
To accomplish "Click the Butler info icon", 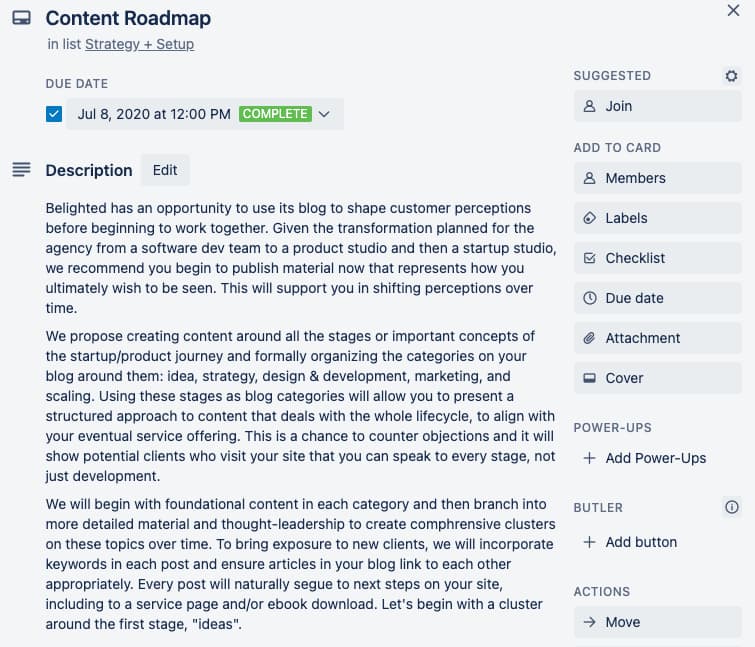I will [731, 508].
